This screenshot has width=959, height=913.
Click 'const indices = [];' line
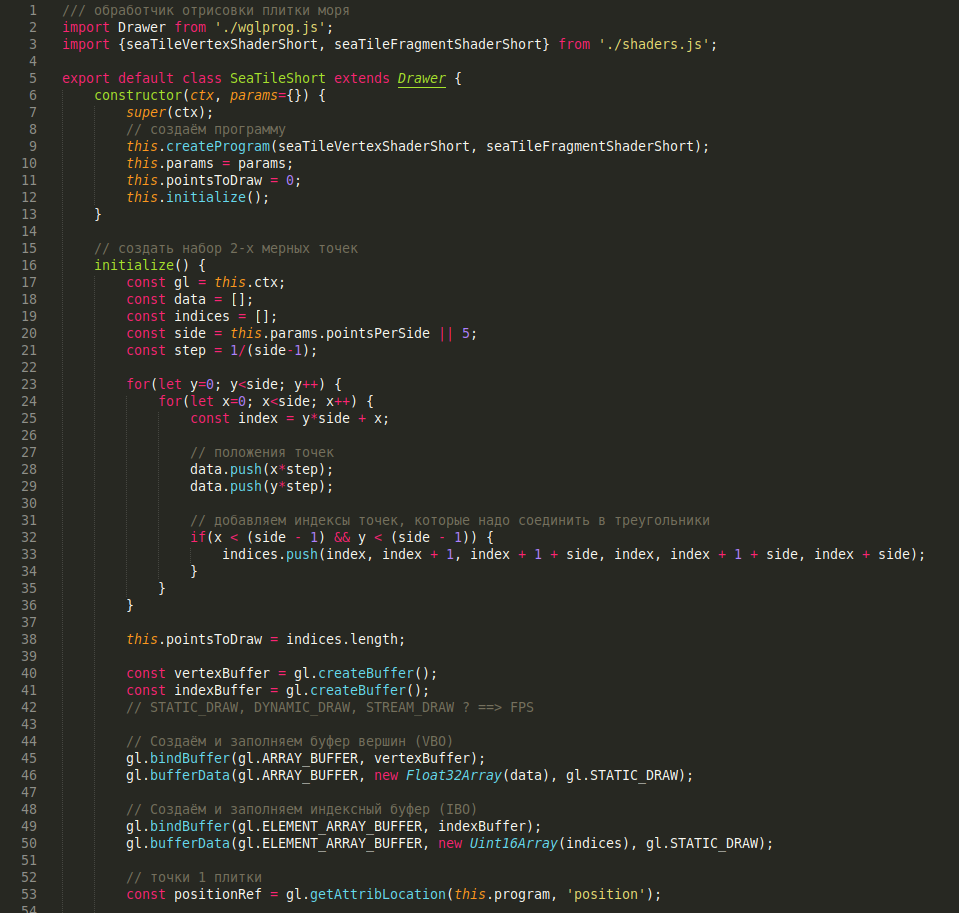202,316
